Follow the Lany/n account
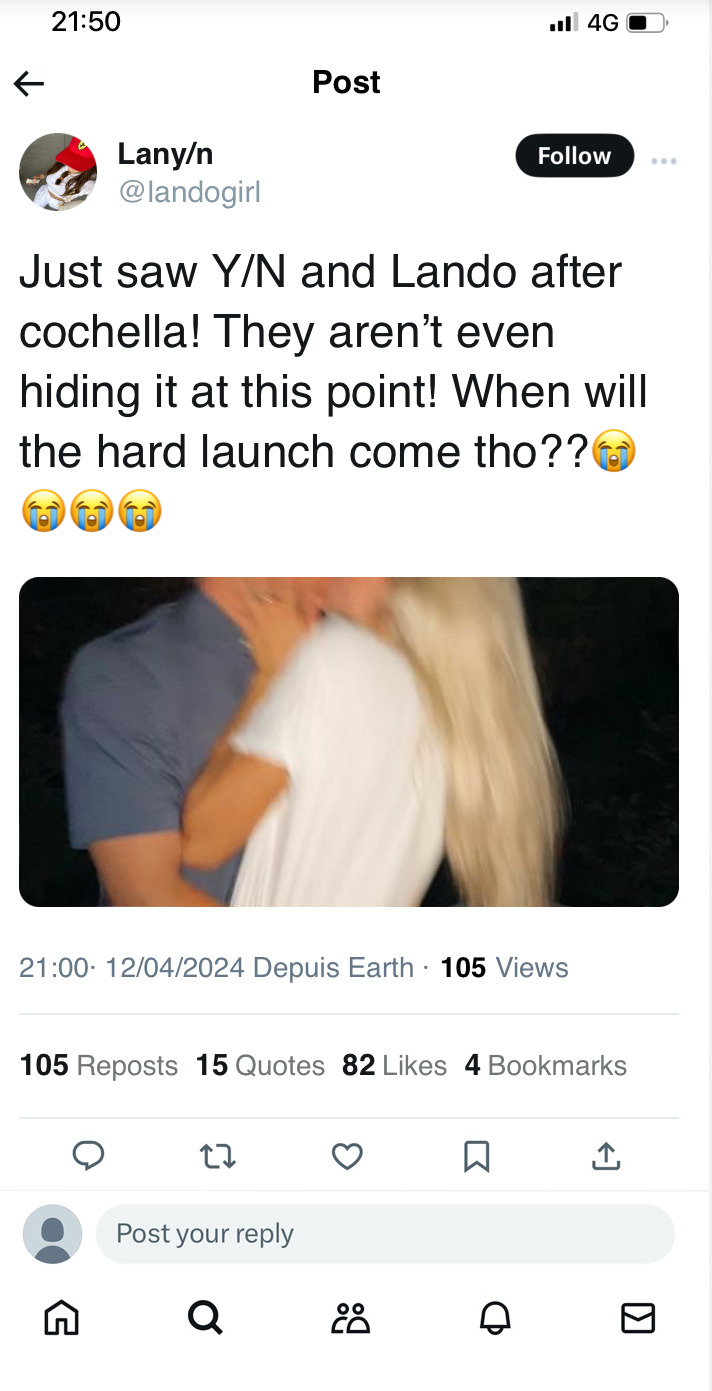Image resolution: width=712 pixels, height=1391 pixels. point(574,156)
